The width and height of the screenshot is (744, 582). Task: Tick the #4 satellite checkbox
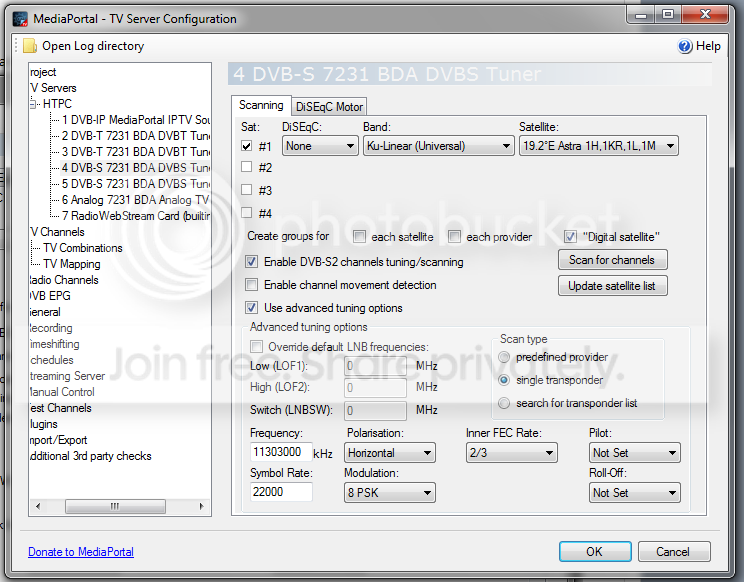(246, 212)
